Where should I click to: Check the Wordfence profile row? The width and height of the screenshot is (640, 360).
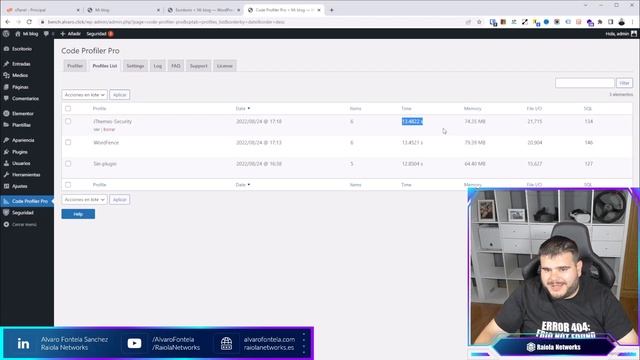coord(68,142)
